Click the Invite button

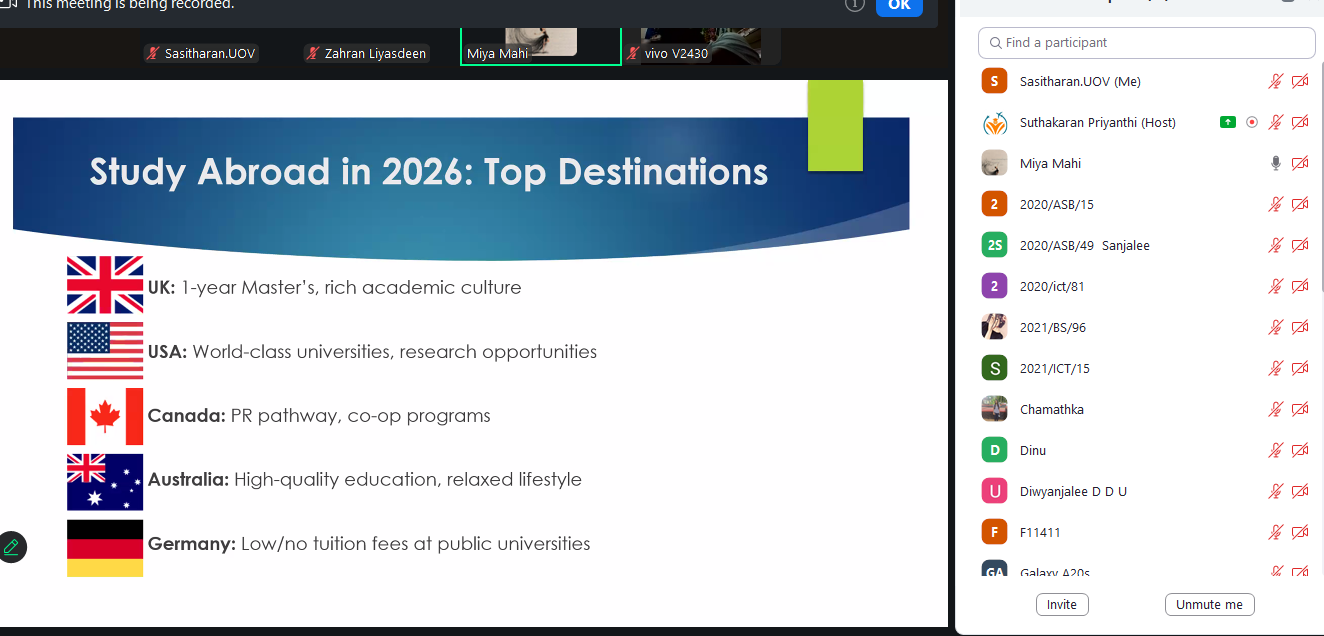tap(1062, 604)
